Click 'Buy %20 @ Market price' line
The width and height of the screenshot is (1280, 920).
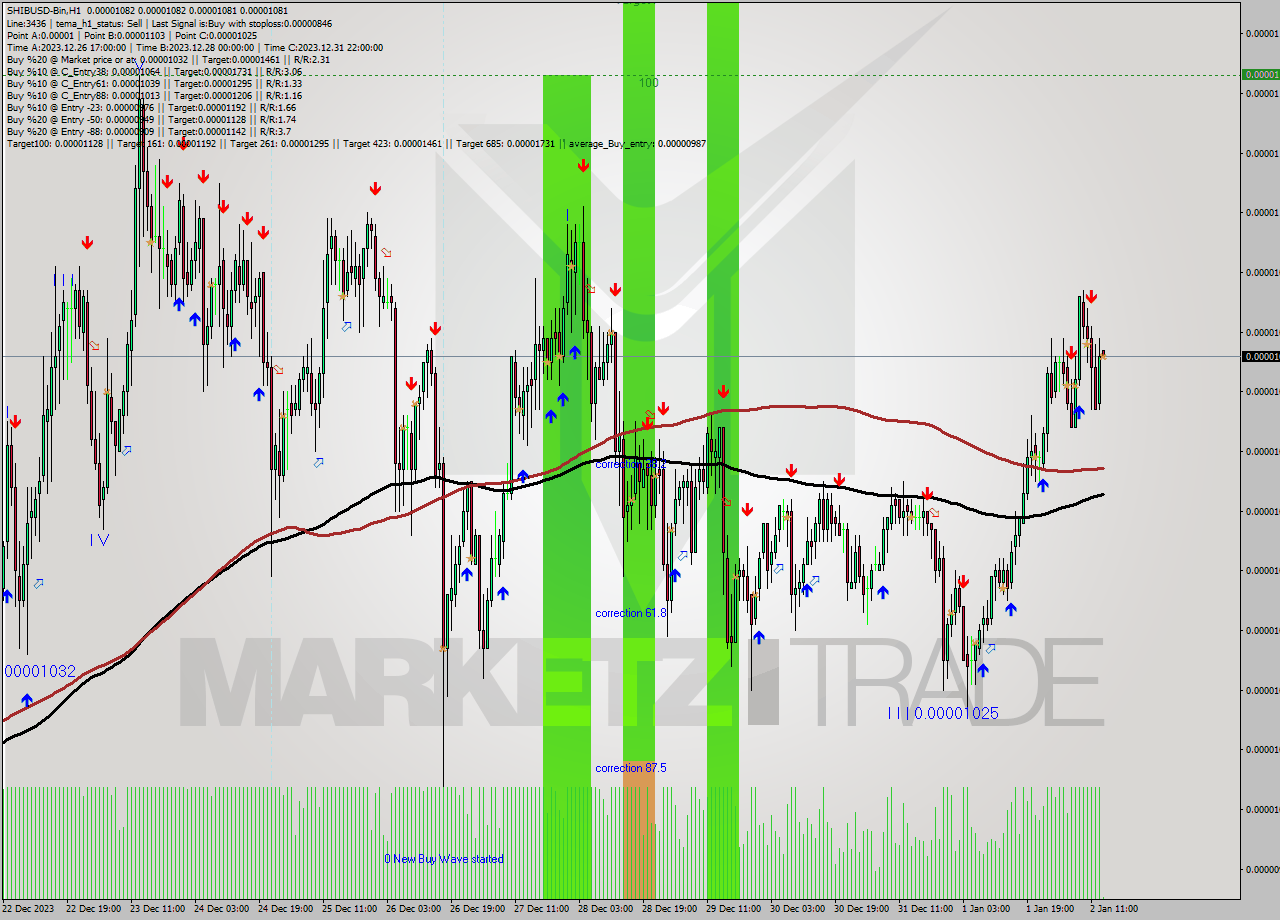pos(168,59)
